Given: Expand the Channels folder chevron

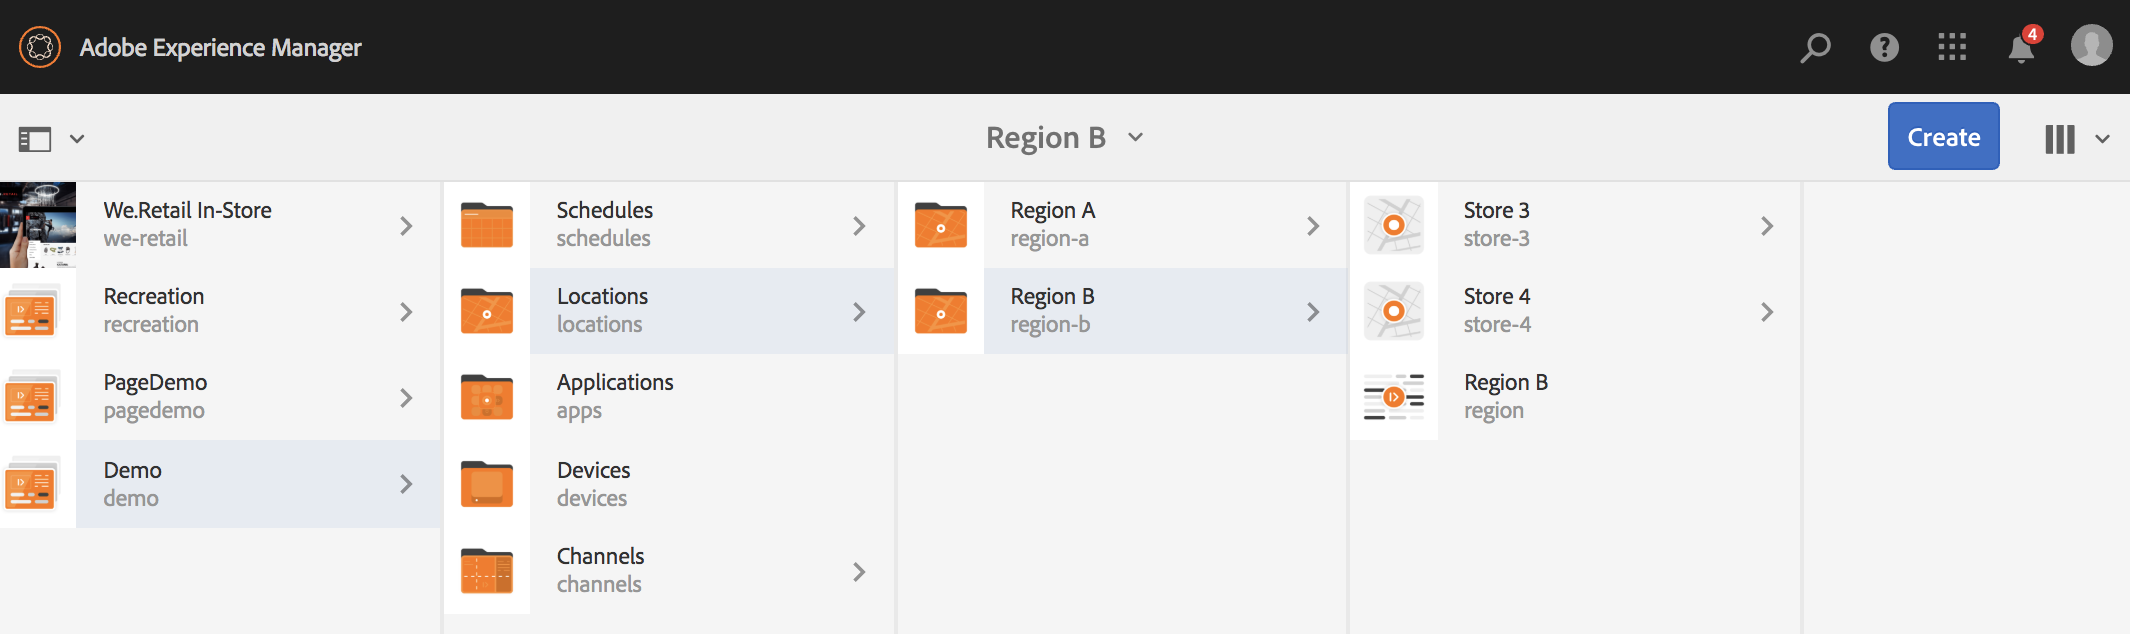Looking at the screenshot, I should click(x=859, y=571).
